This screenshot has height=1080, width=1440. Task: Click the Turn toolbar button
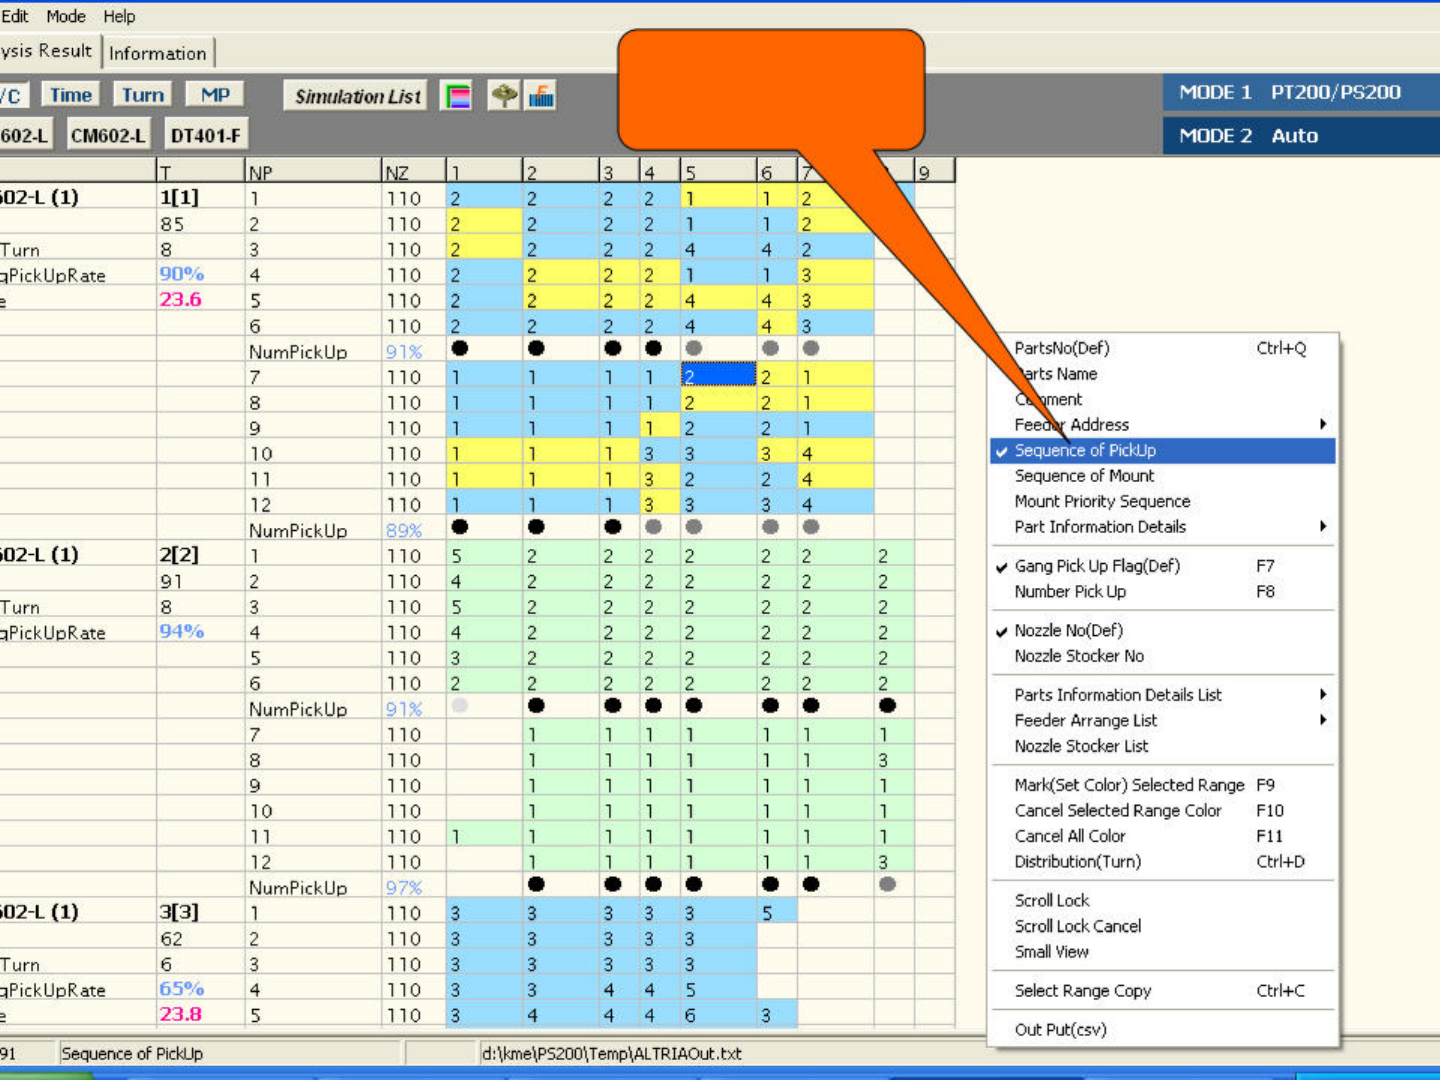[142, 95]
